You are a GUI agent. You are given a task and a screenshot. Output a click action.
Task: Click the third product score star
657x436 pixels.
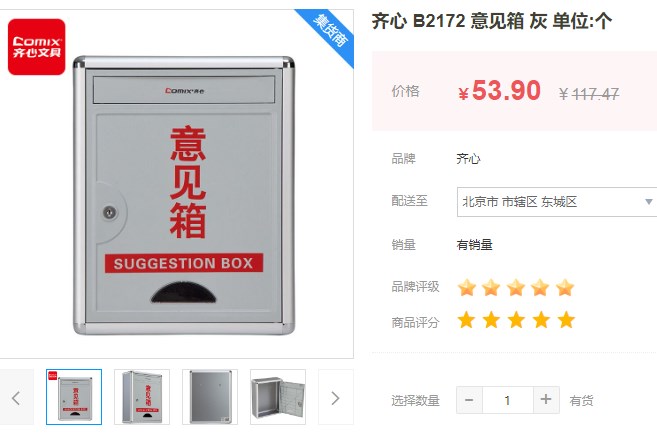(516, 320)
